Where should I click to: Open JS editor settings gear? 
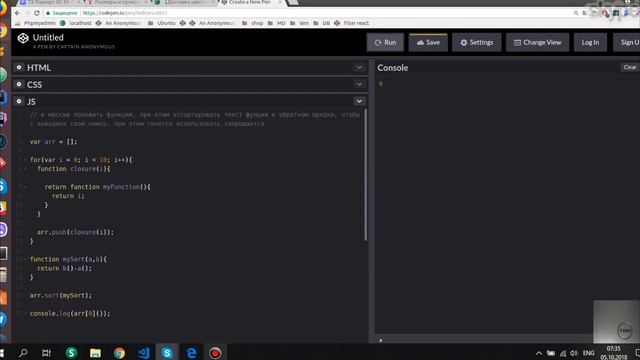click(x=19, y=101)
